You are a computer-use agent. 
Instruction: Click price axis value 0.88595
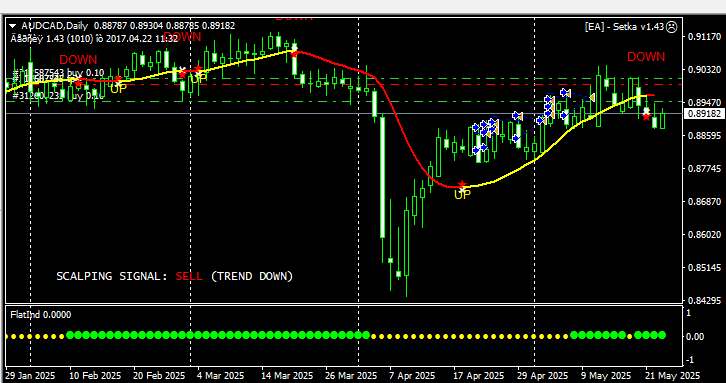pos(704,135)
